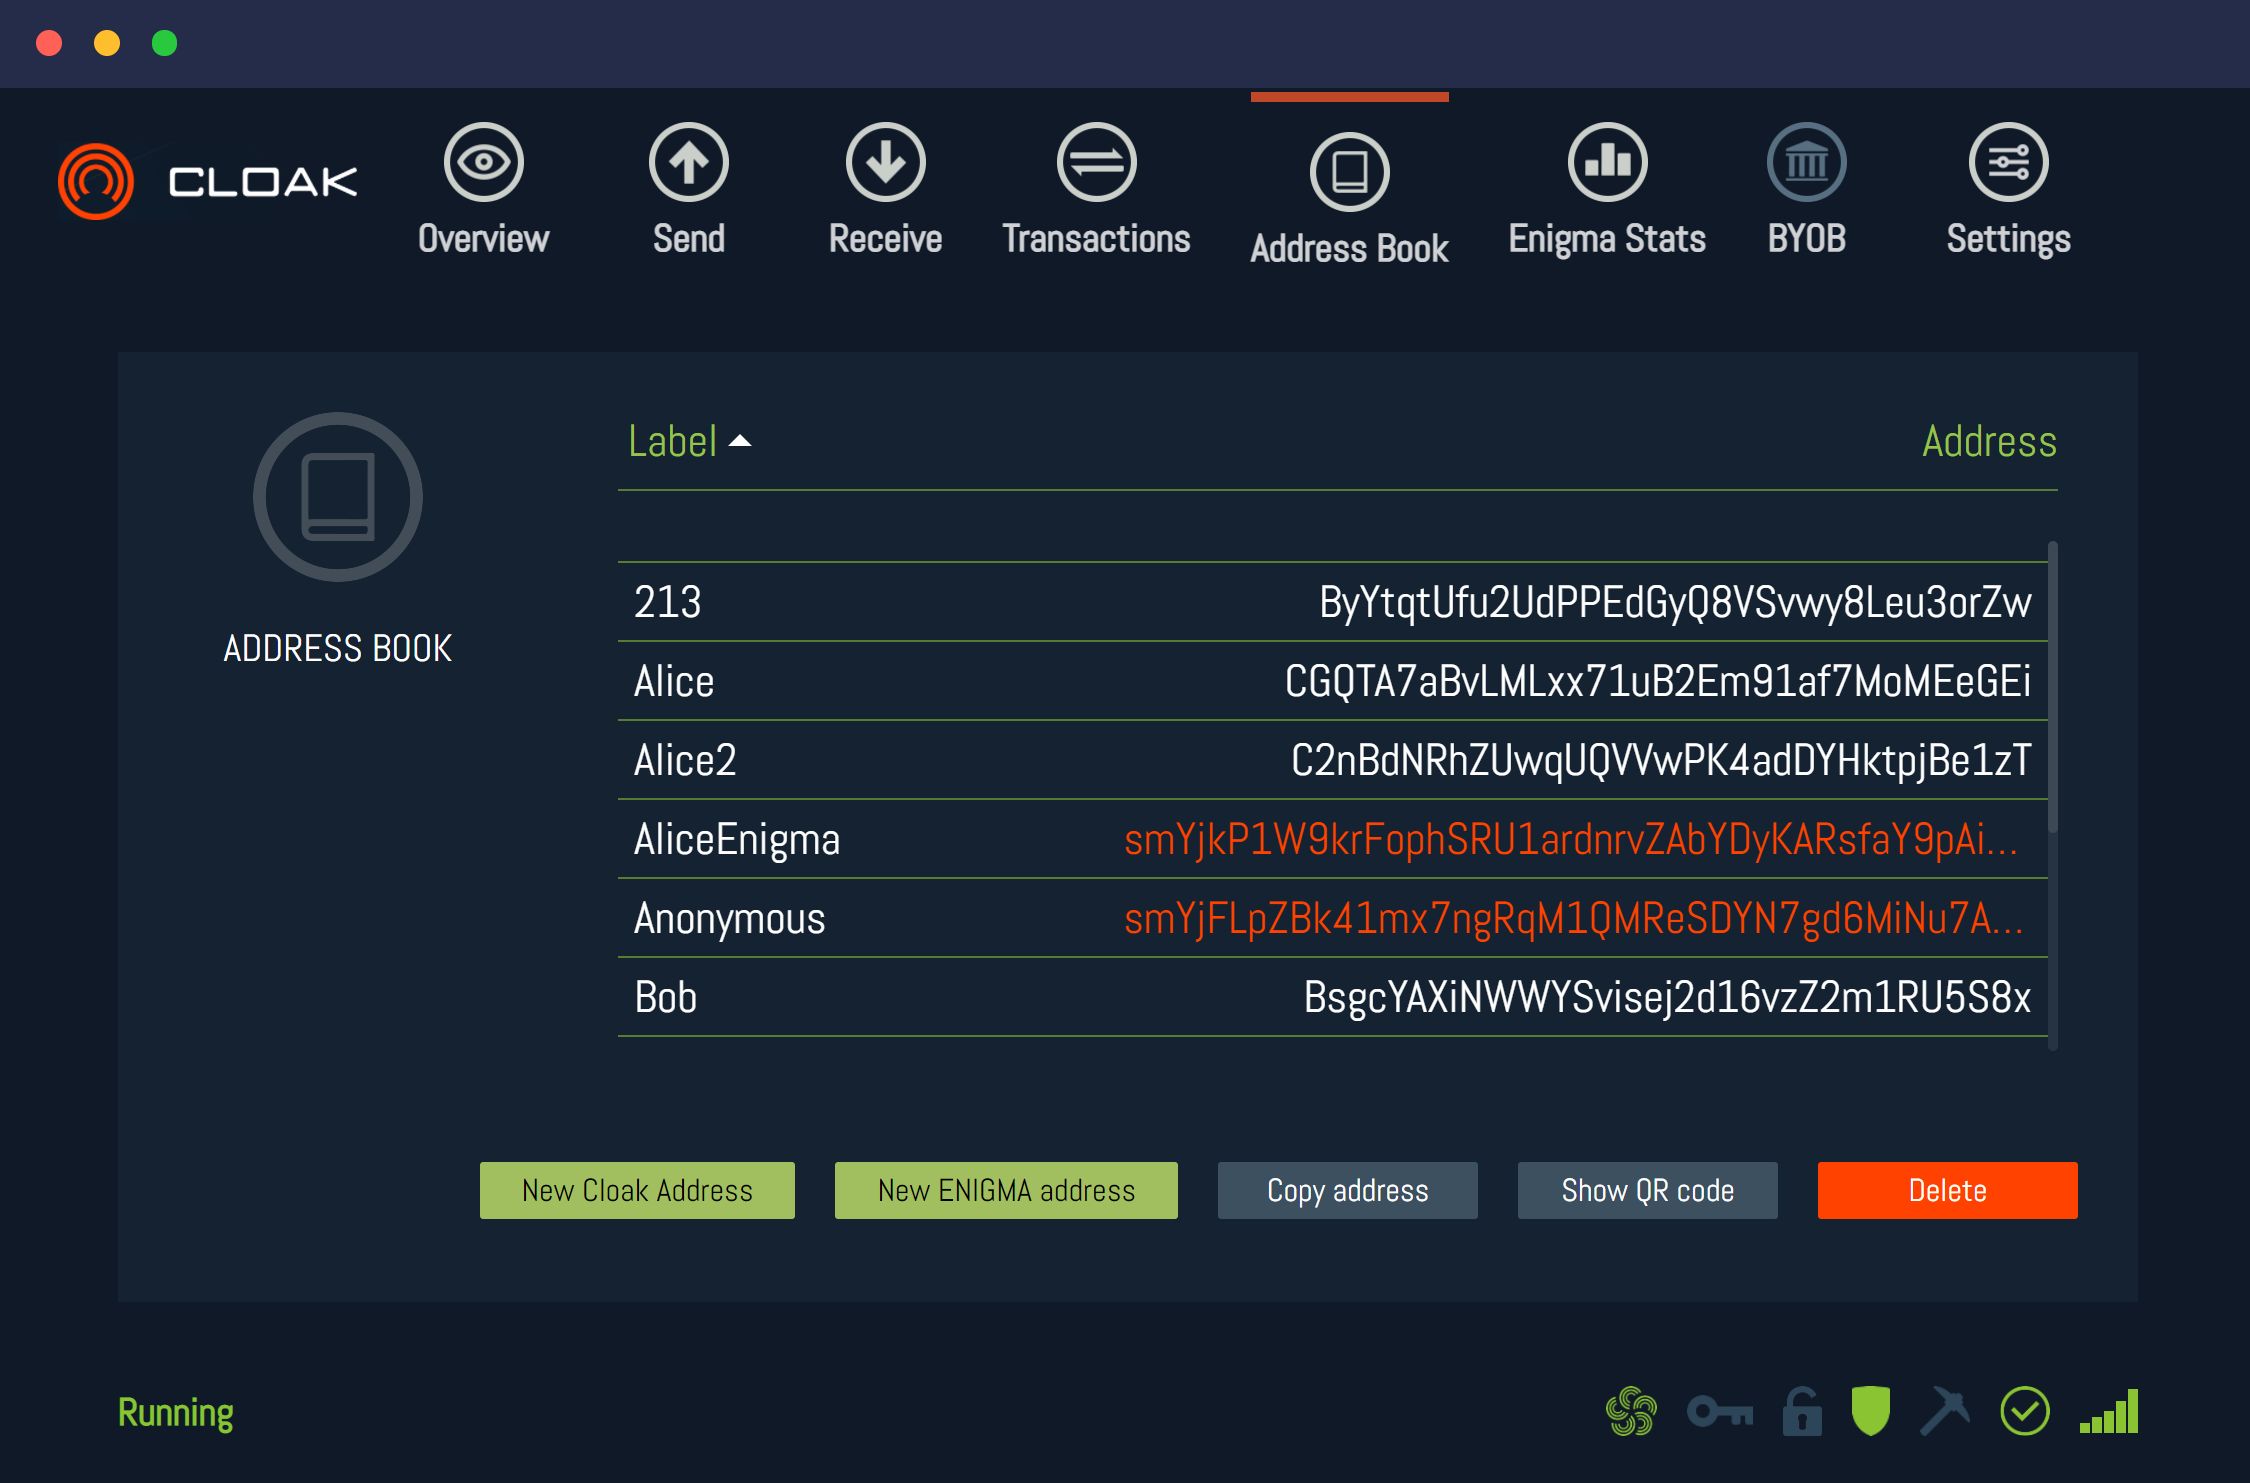Click the green shield status icon
The image size is (2250, 1483).
coord(1871,1411)
